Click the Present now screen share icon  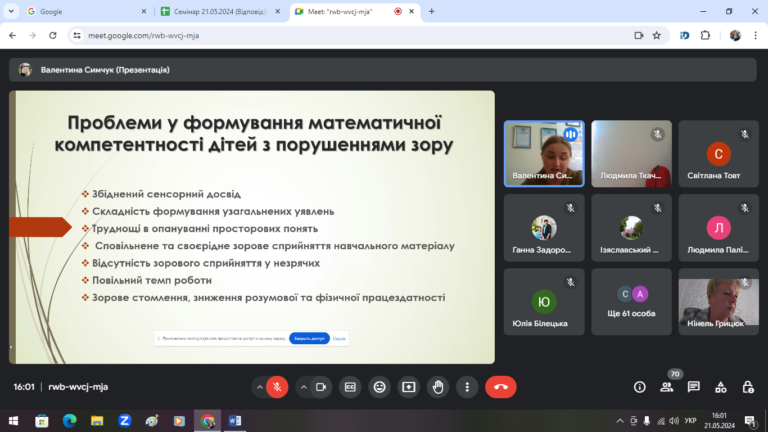click(x=408, y=387)
